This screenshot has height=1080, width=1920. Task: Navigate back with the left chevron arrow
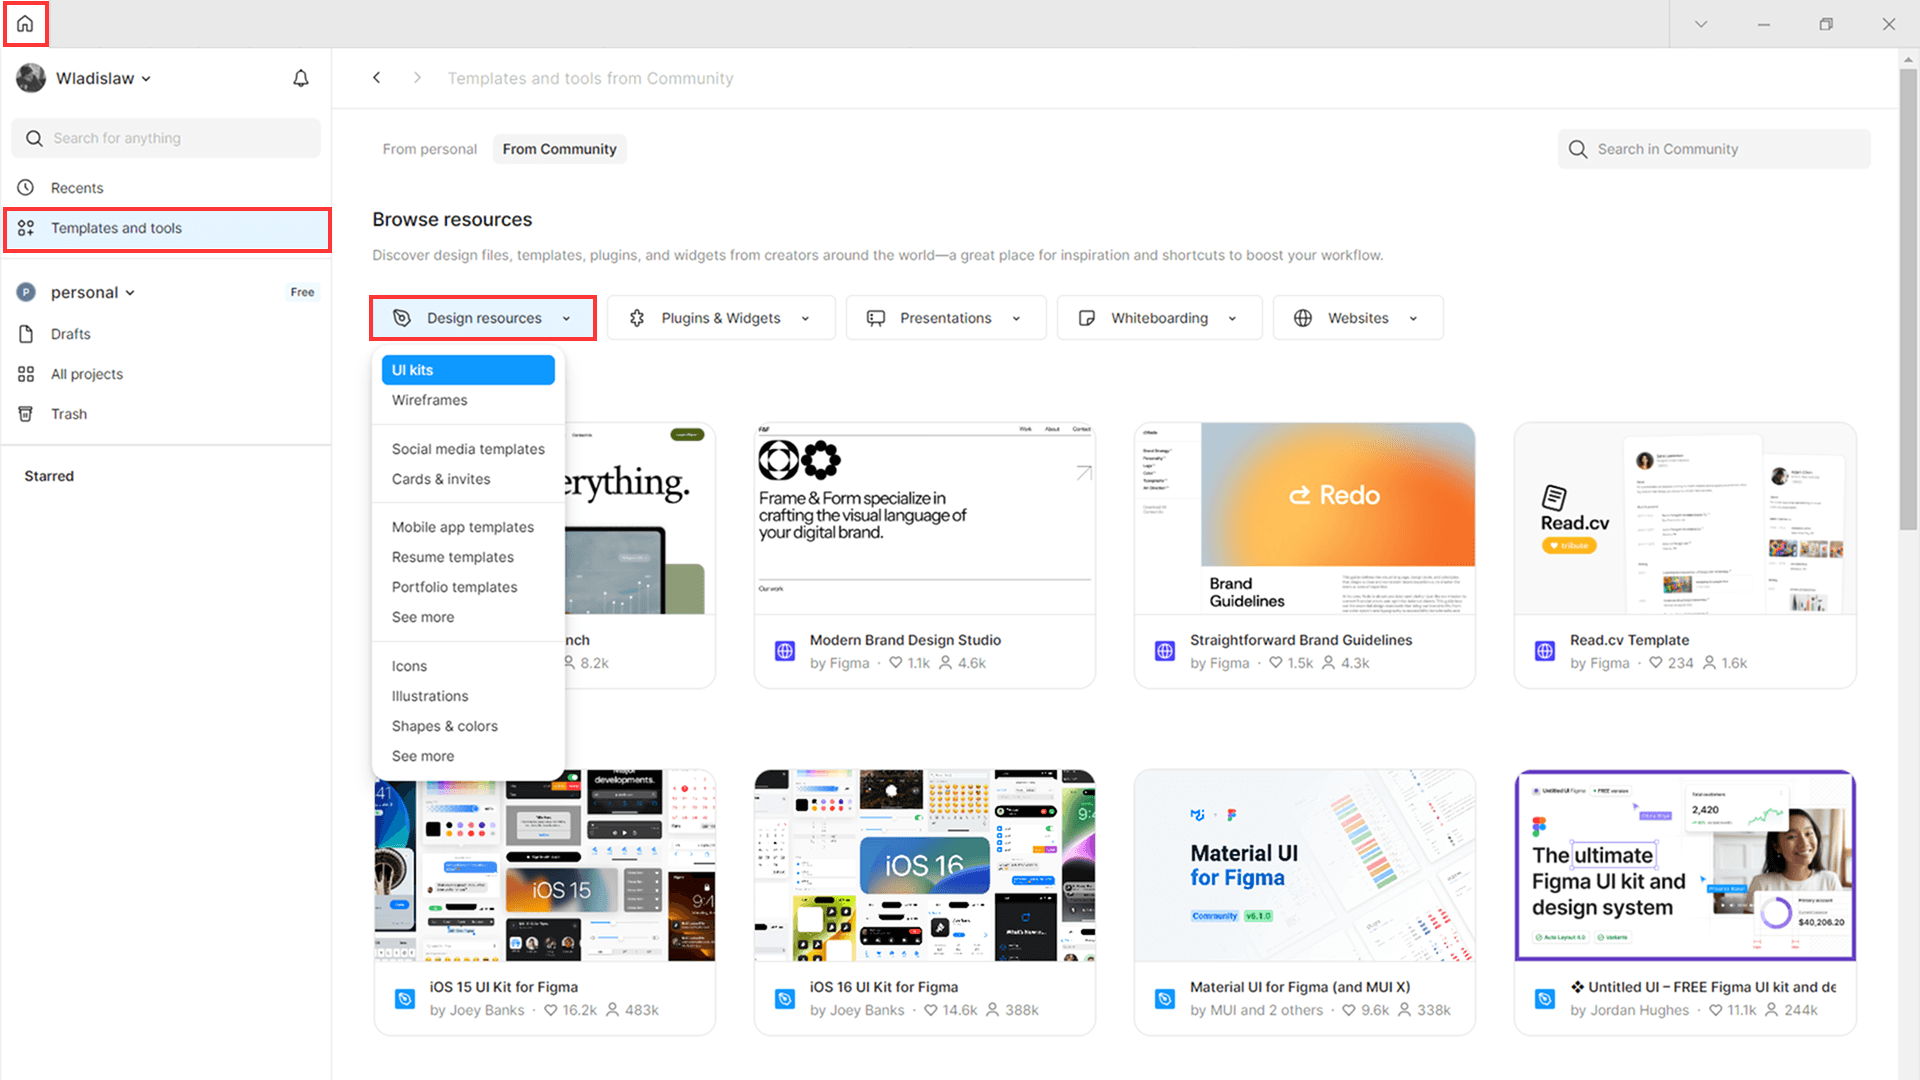[377, 78]
